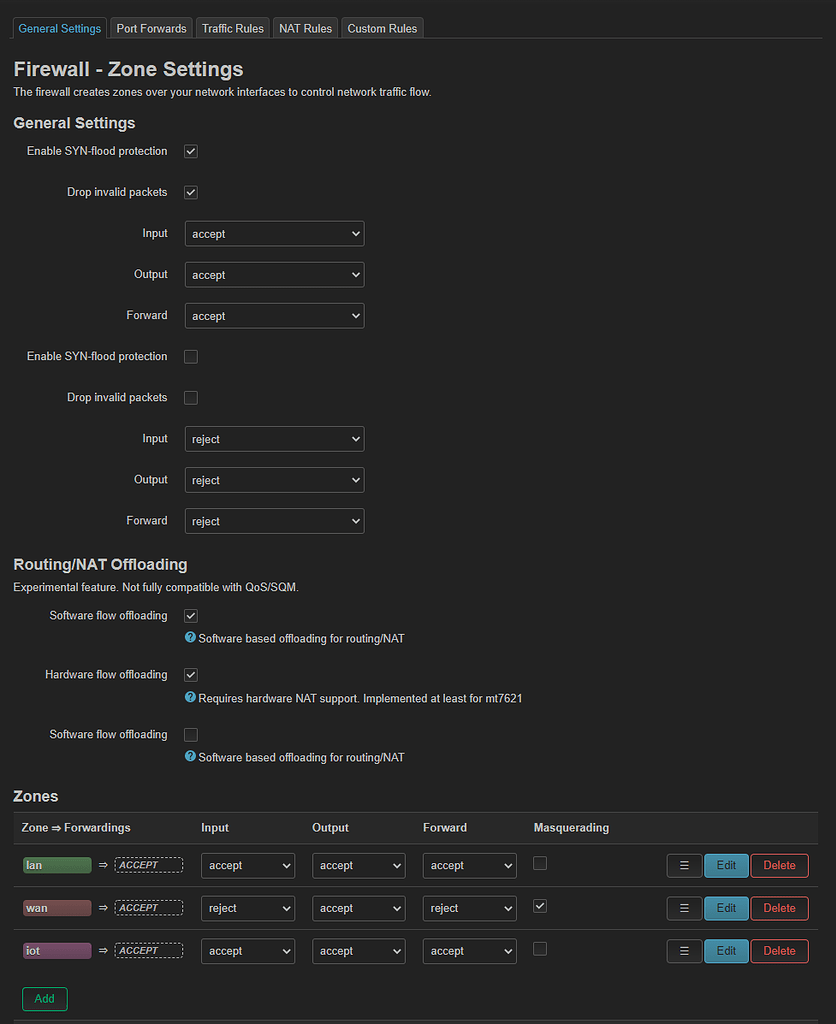
Task: Disable the first Enable SYN-flood protection checkbox
Action: coord(190,151)
